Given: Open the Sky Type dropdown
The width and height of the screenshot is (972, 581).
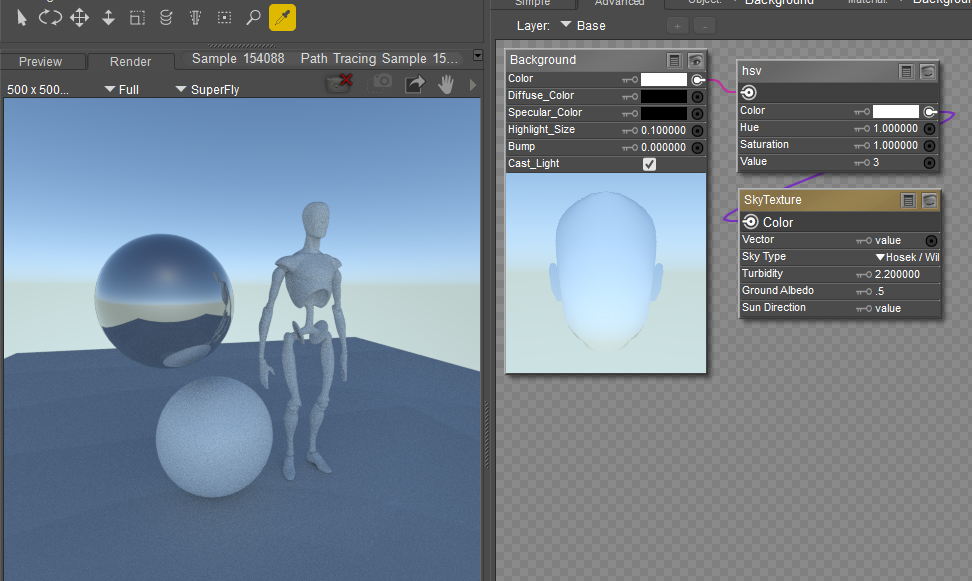Looking at the screenshot, I should 906,257.
